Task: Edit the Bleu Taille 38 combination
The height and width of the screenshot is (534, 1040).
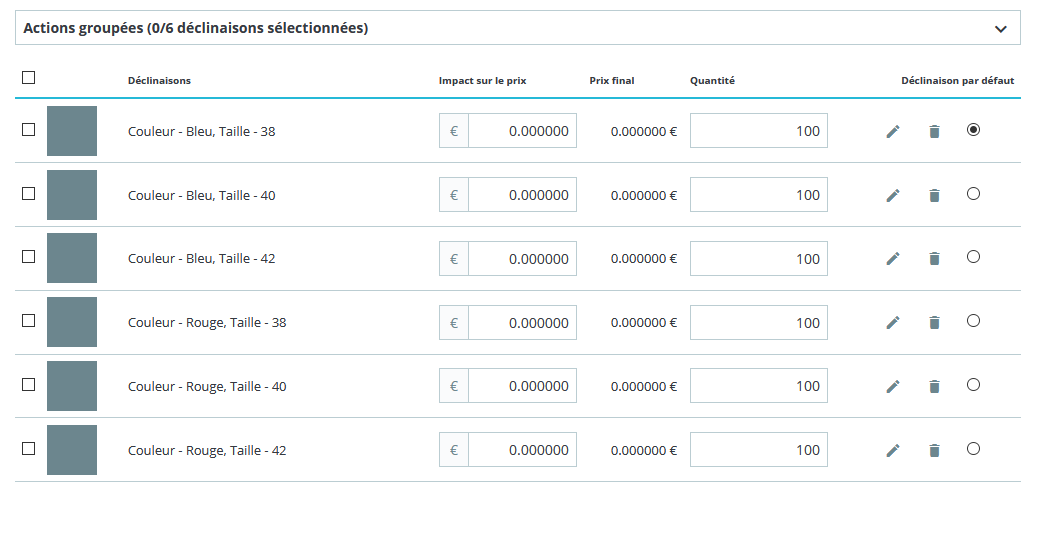Action: 893,132
